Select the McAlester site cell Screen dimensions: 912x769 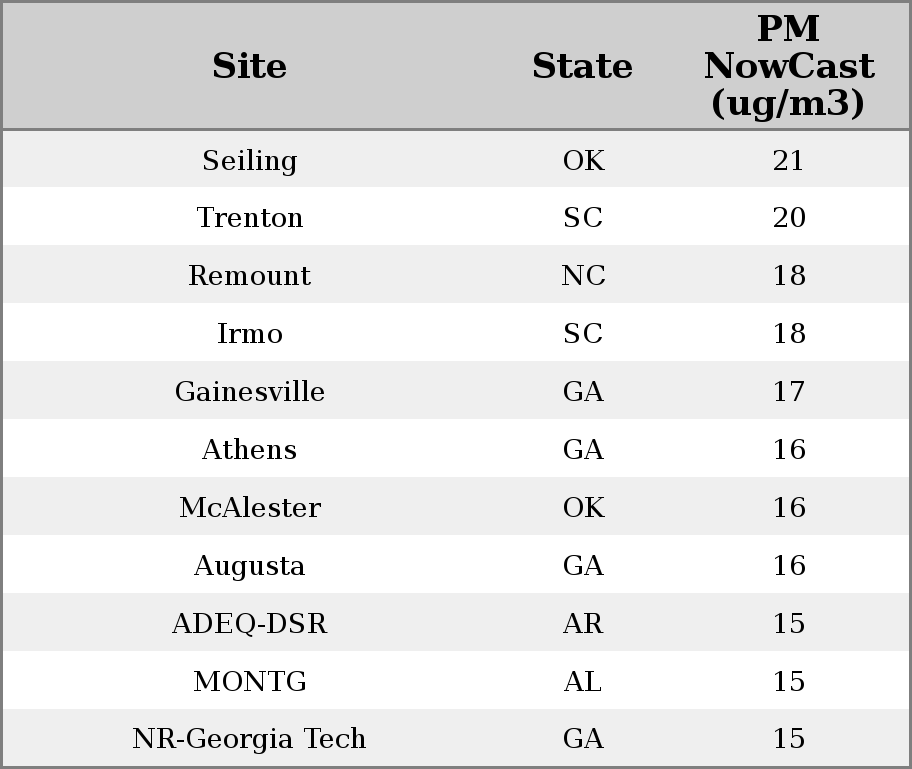(x=250, y=508)
